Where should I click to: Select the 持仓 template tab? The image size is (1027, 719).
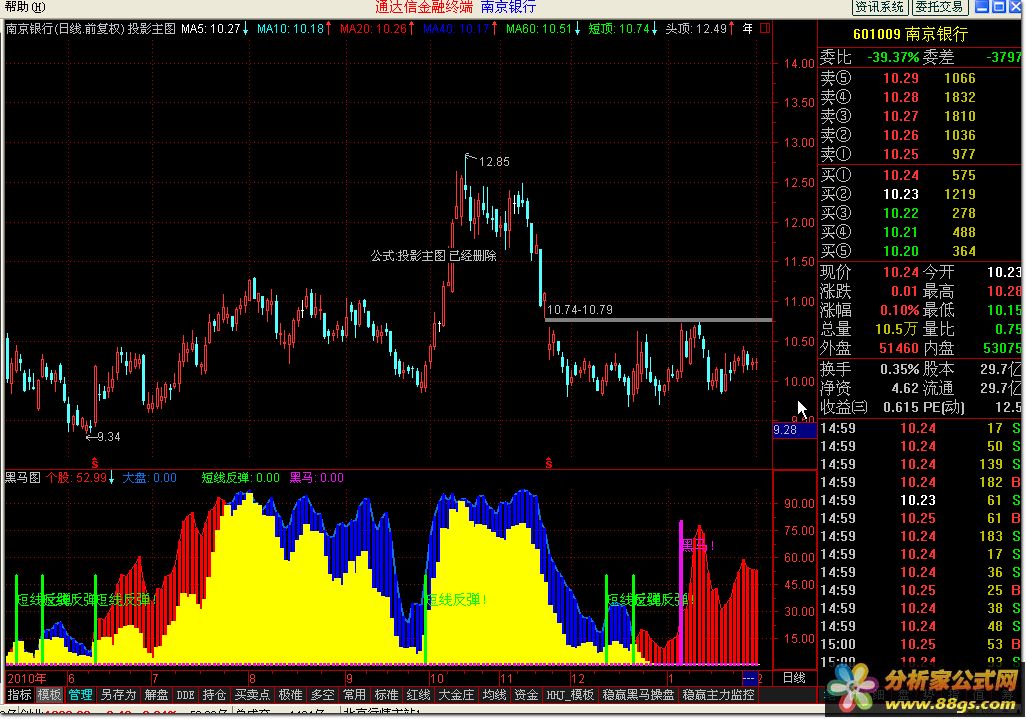(214, 695)
